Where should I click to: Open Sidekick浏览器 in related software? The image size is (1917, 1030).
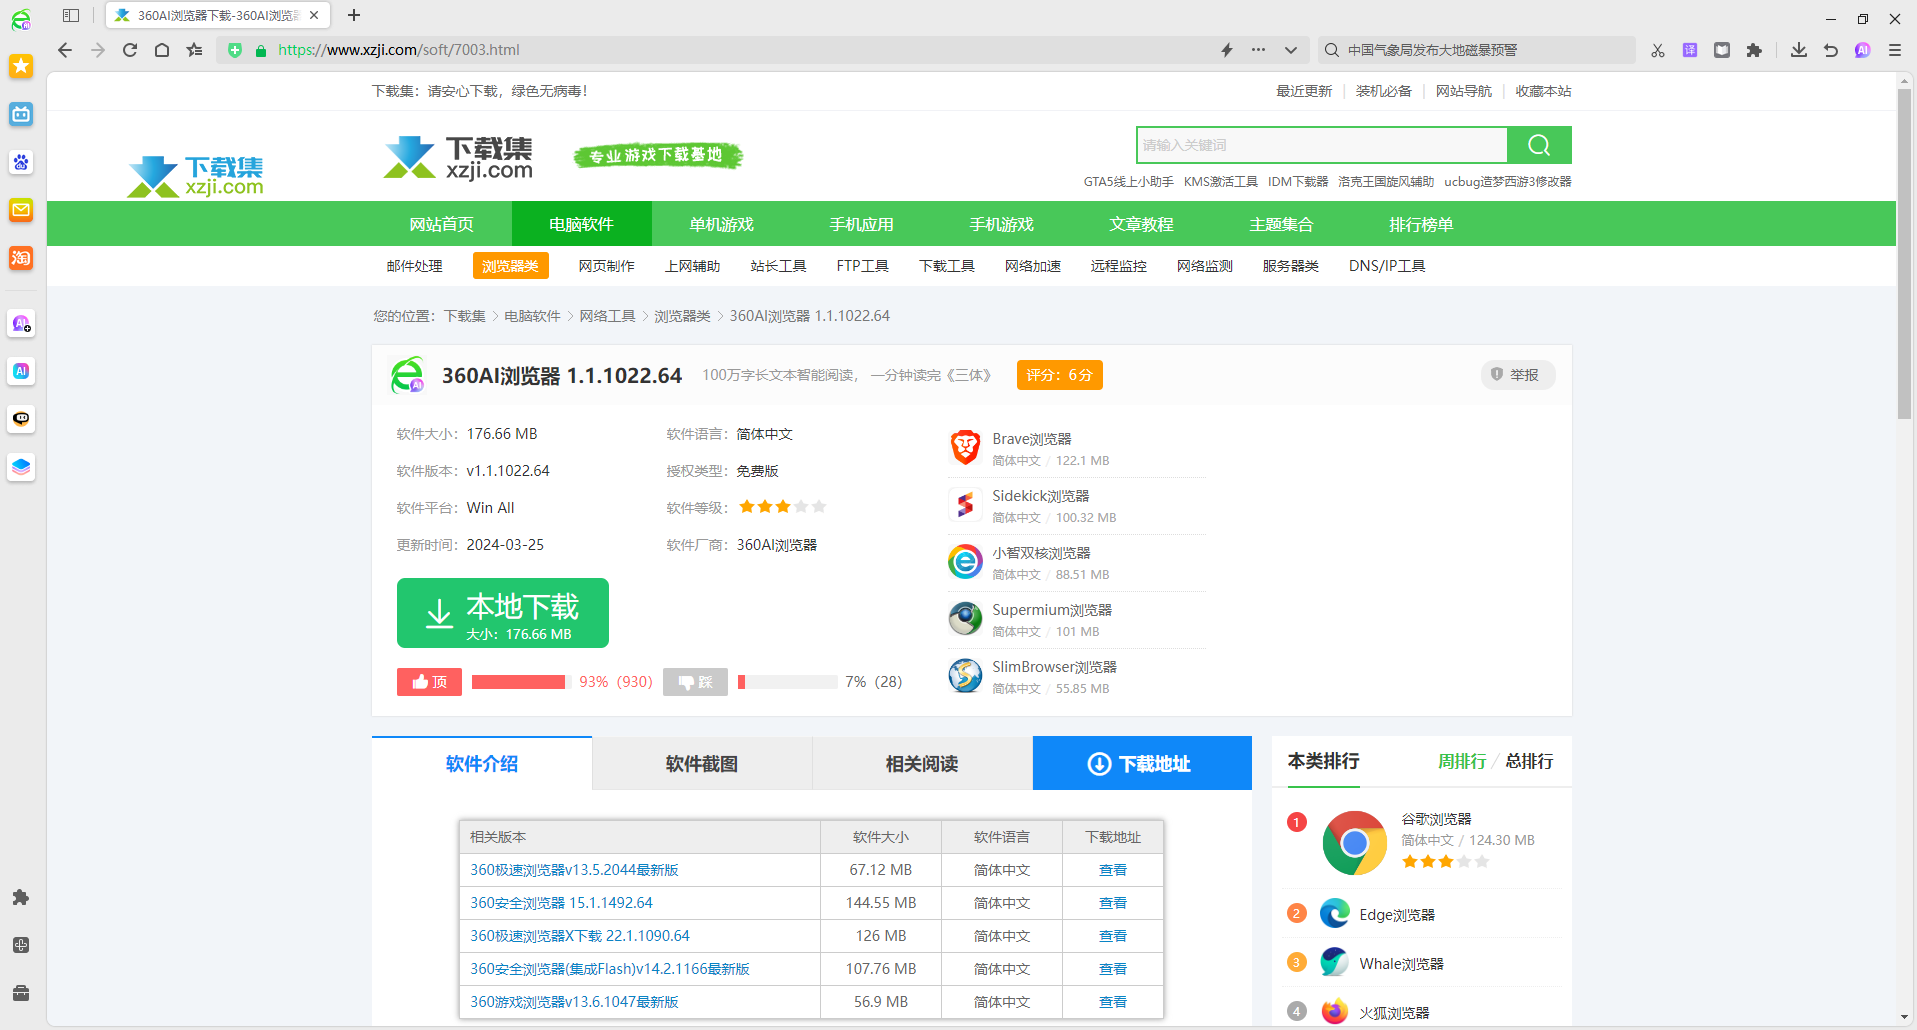(x=1041, y=496)
